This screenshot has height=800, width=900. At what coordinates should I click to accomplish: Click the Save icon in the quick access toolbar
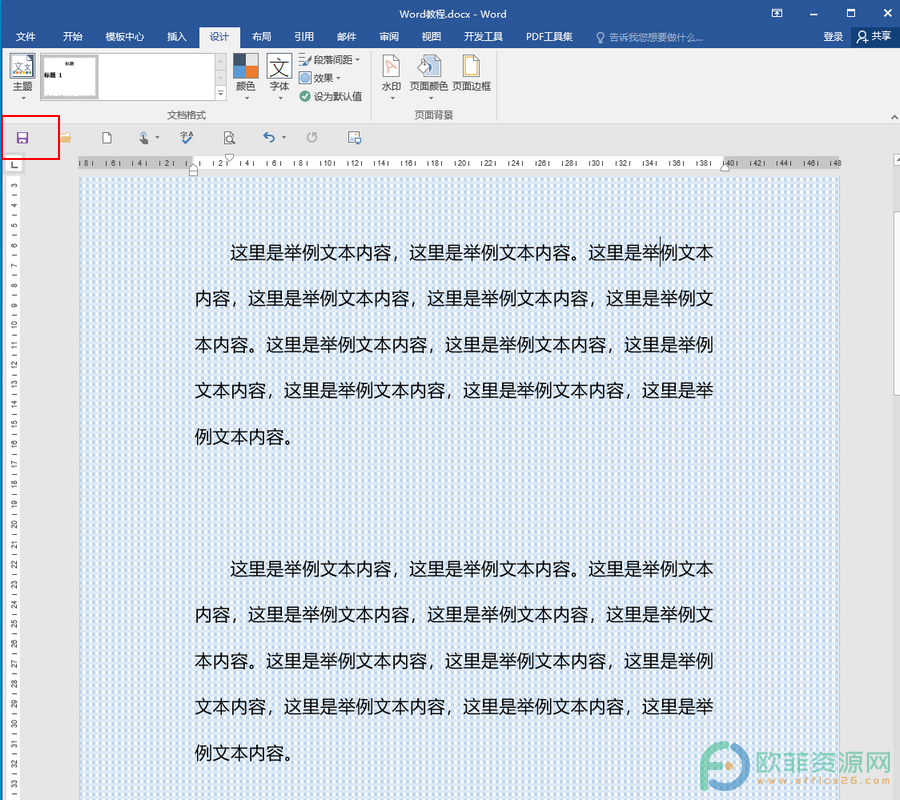[x=22, y=138]
